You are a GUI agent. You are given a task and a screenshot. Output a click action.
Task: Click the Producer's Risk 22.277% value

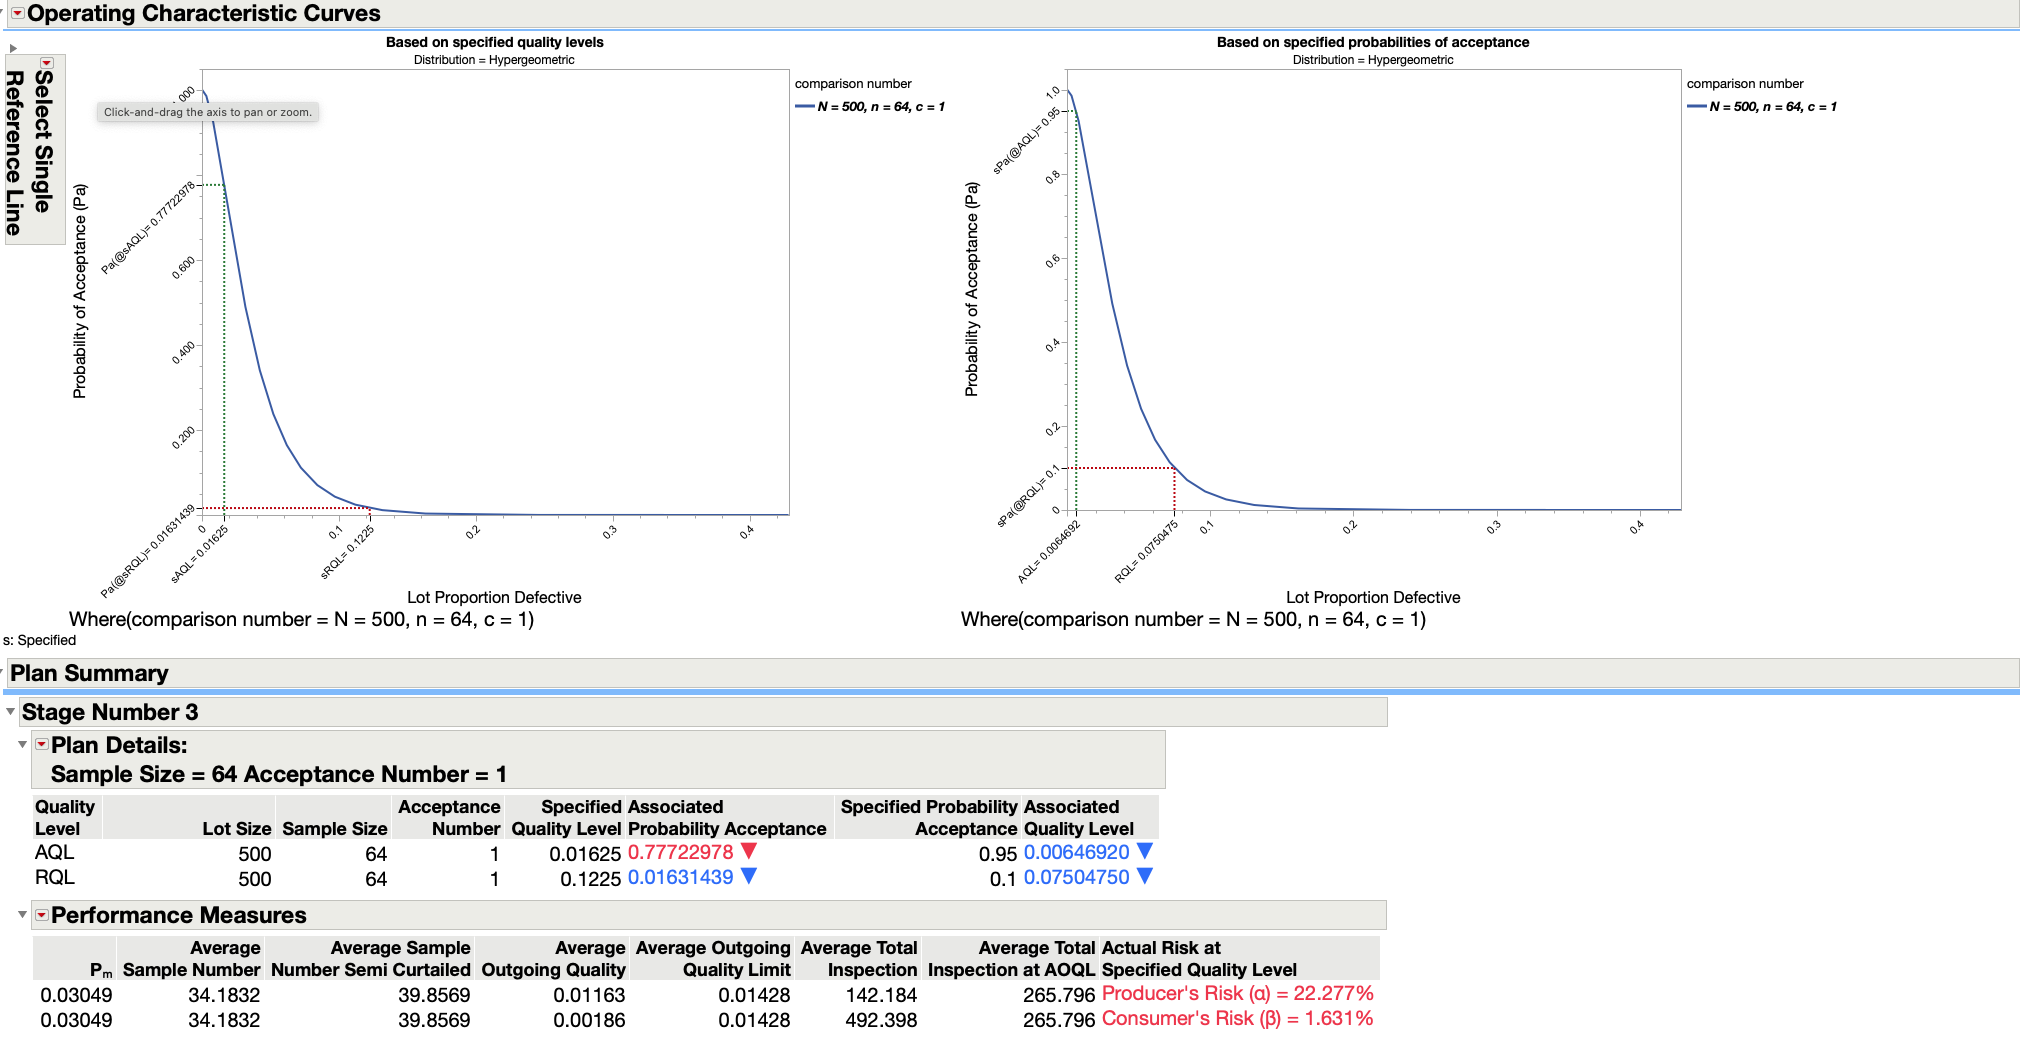click(x=1237, y=994)
